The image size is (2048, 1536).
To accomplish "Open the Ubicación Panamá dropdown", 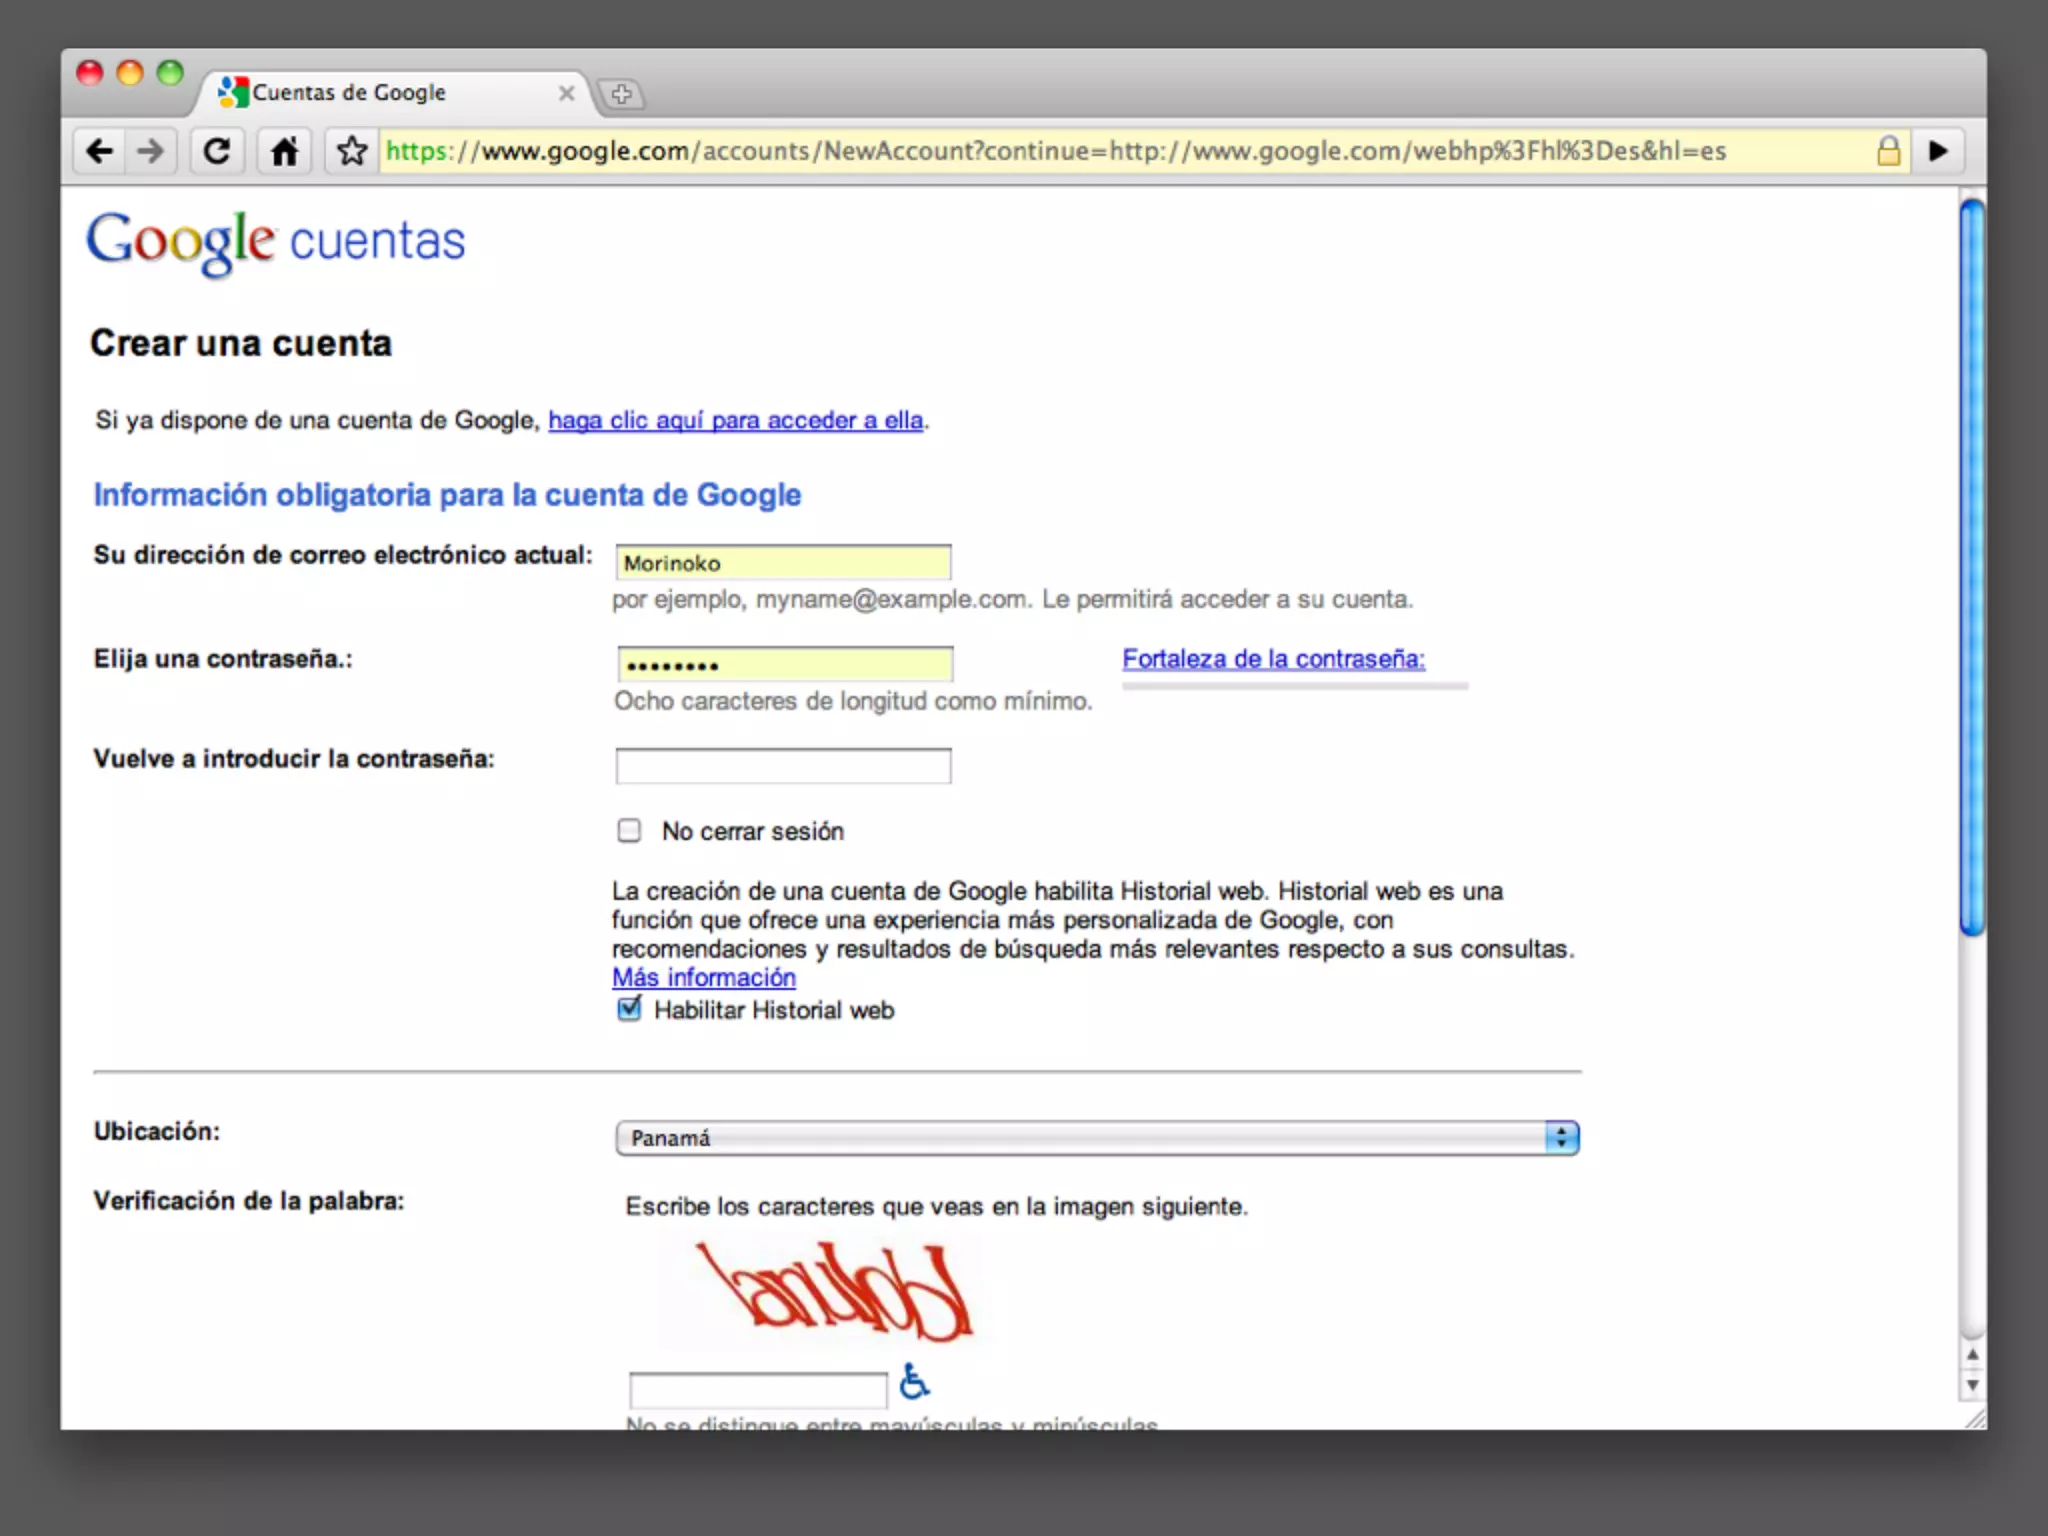I will click(1097, 1138).
